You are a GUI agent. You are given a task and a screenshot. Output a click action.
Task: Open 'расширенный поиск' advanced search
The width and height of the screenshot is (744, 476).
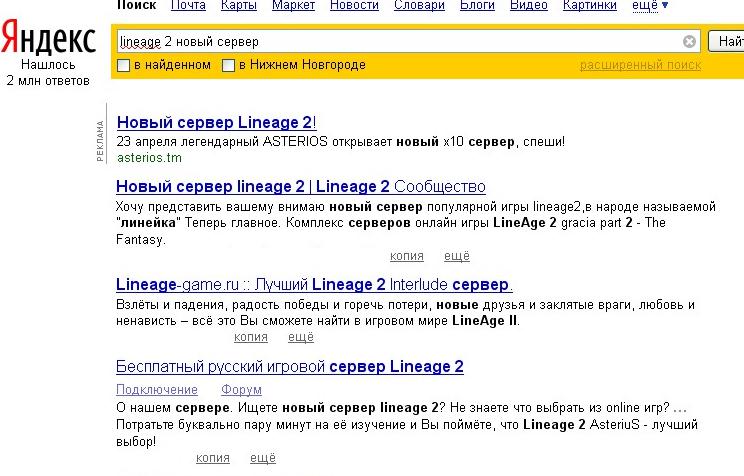640,65
